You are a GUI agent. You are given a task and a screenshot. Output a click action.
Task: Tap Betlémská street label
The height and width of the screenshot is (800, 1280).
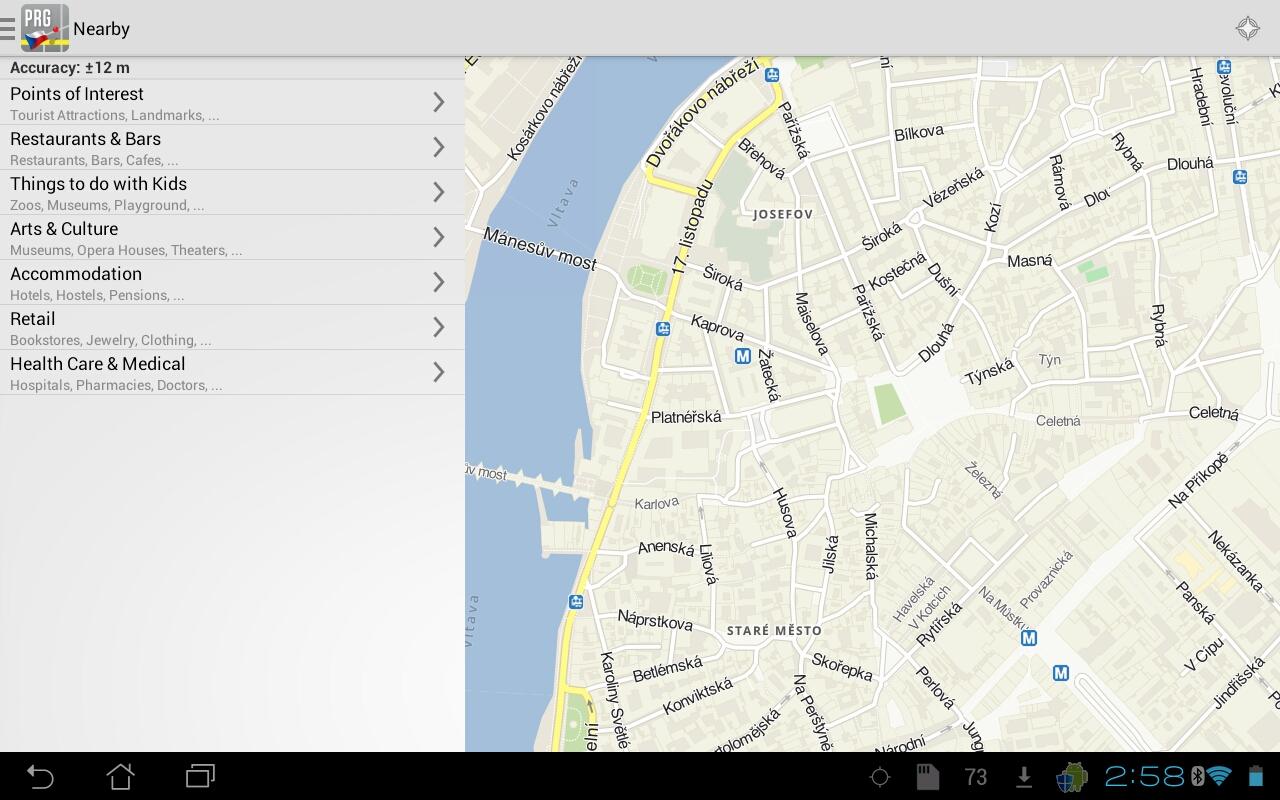pos(668,669)
